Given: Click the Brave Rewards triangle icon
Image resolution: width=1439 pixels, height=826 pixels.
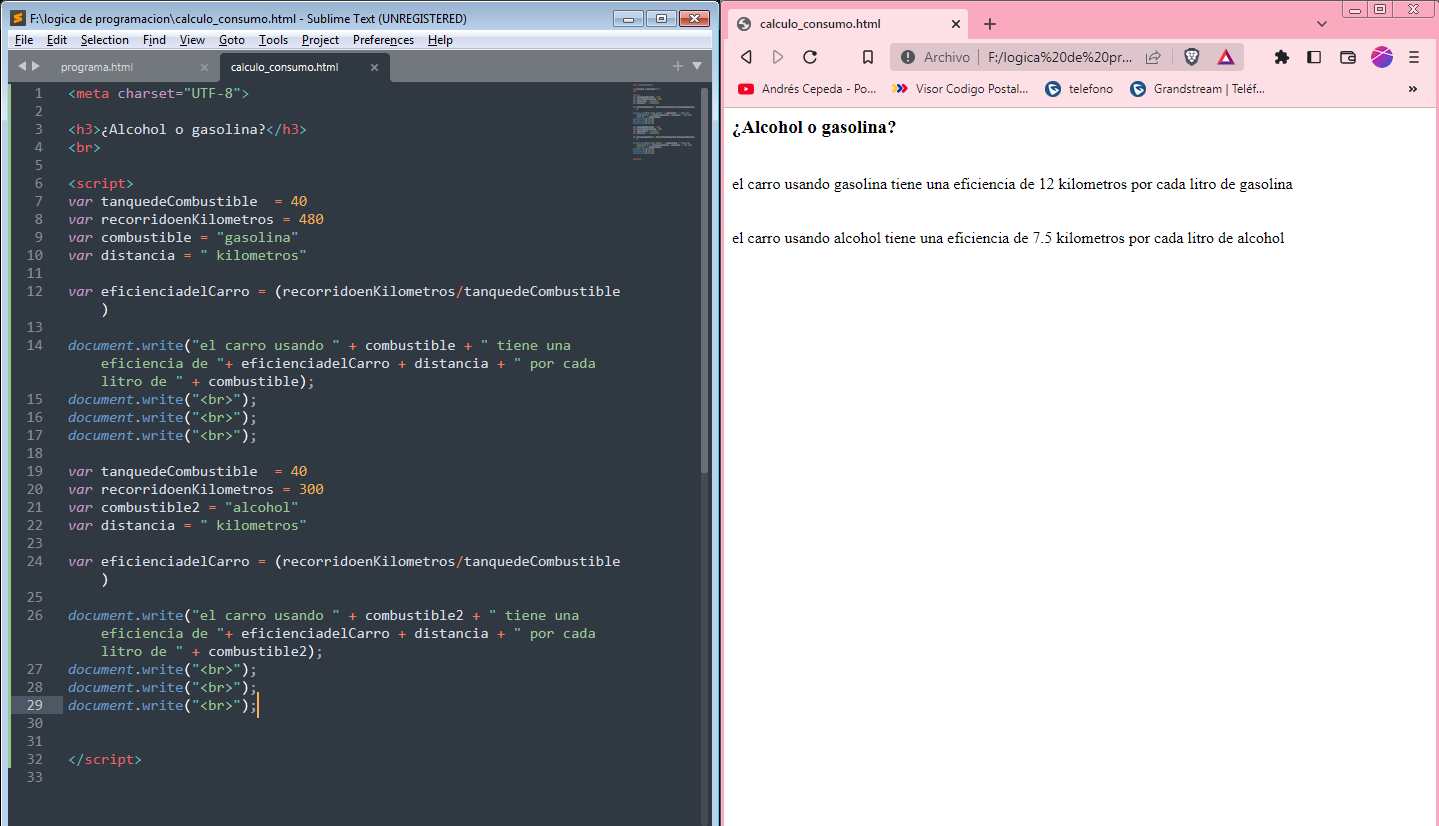Looking at the screenshot, I should coord(1225,57).
